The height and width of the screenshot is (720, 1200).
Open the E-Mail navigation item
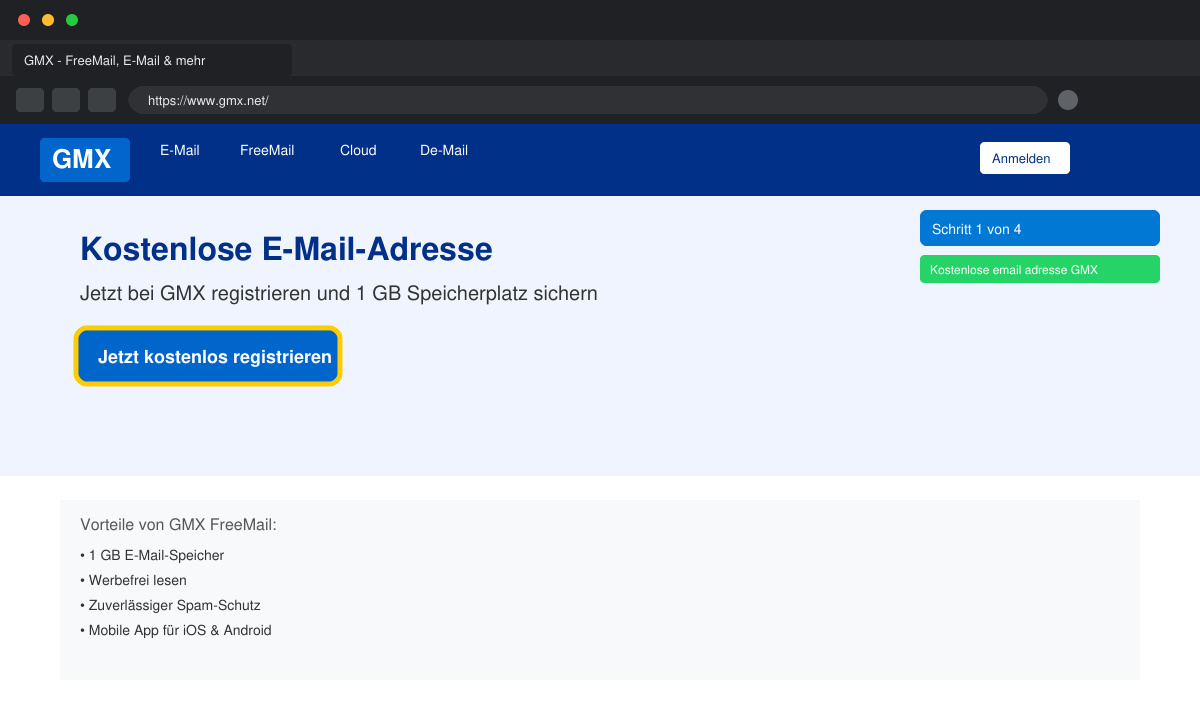pyautogui.click(x=180, y=151)
